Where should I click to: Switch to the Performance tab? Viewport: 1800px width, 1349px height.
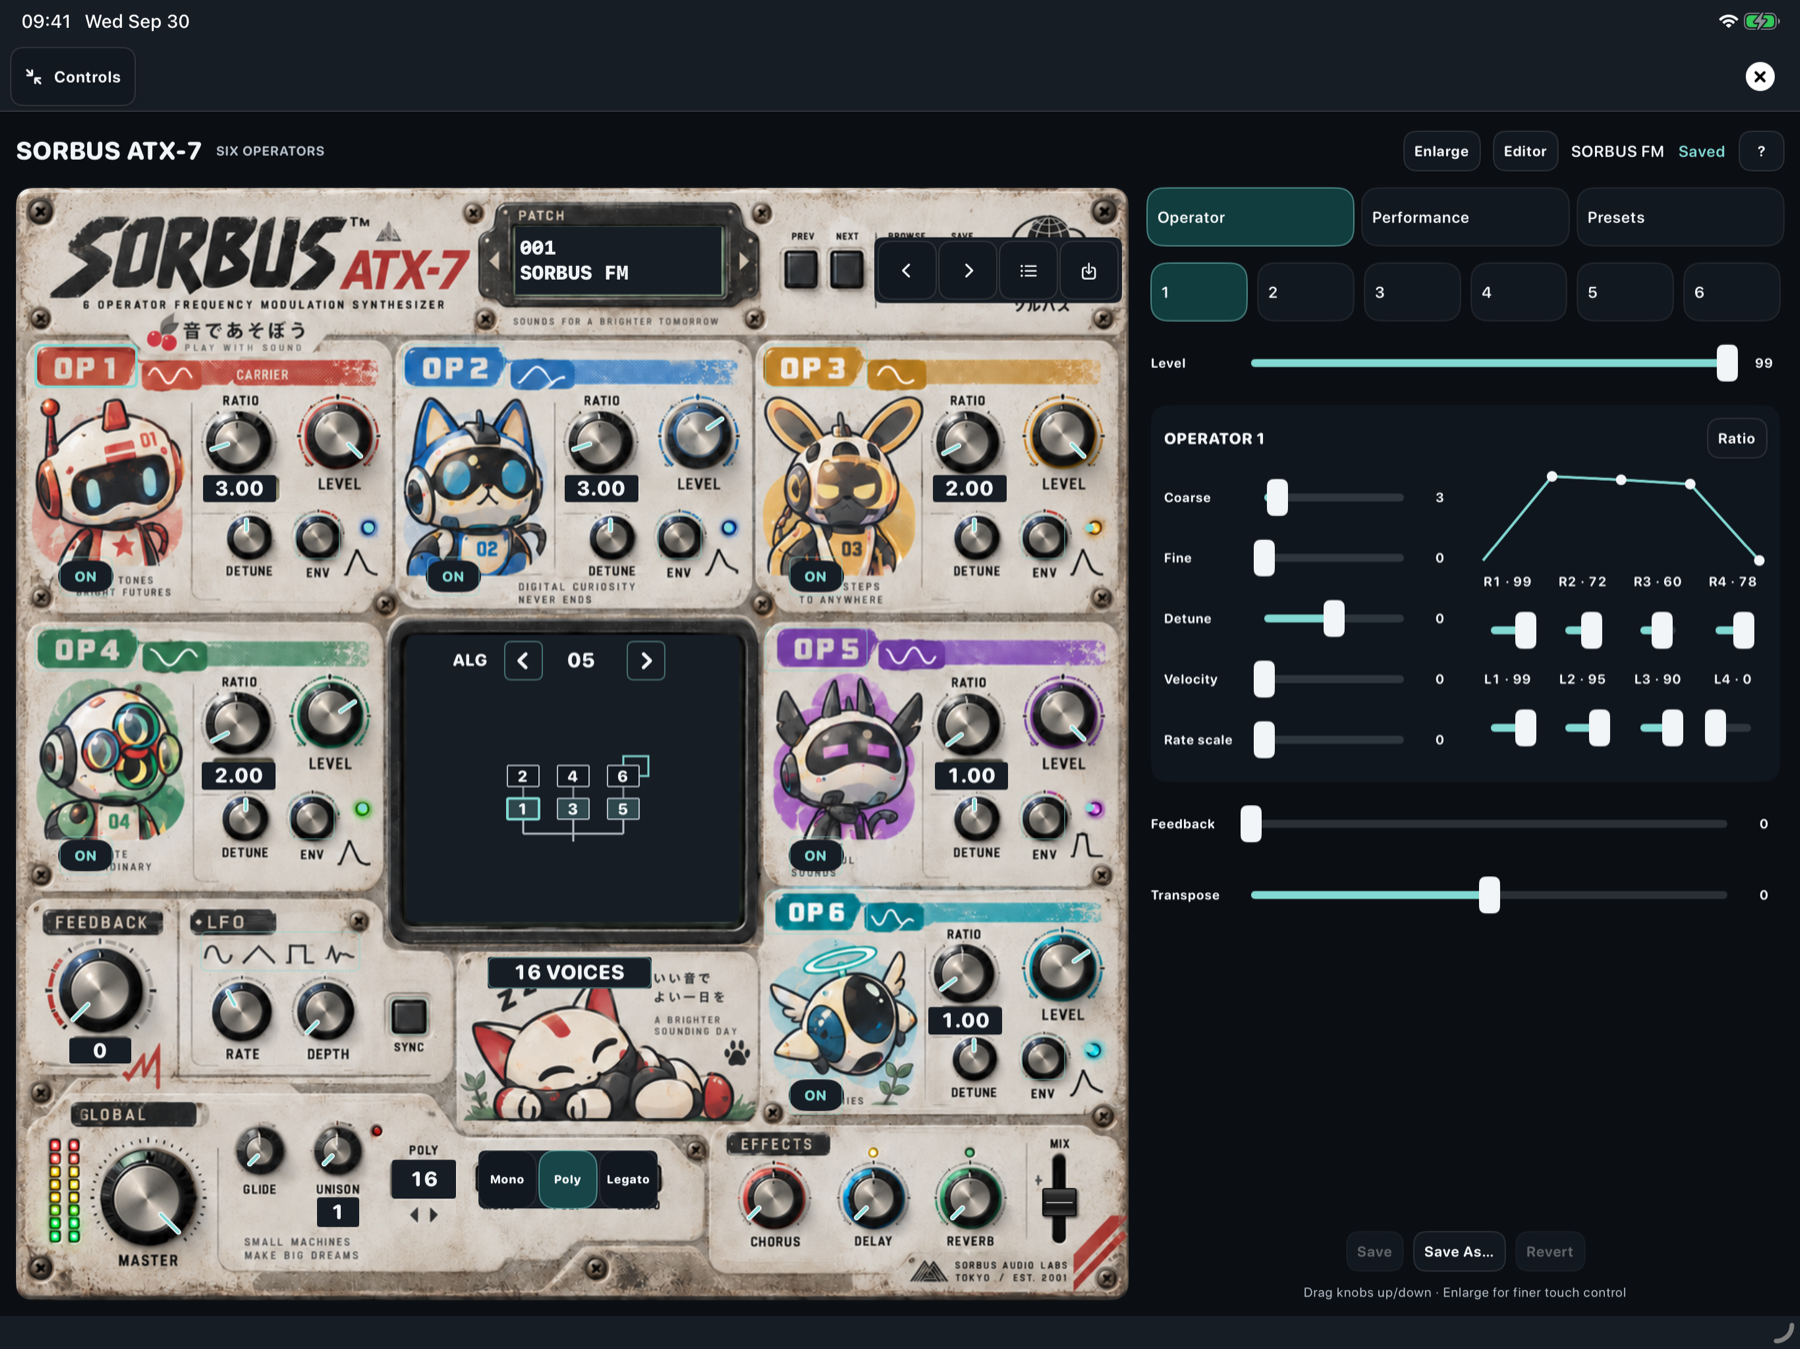click(1464, 217)
